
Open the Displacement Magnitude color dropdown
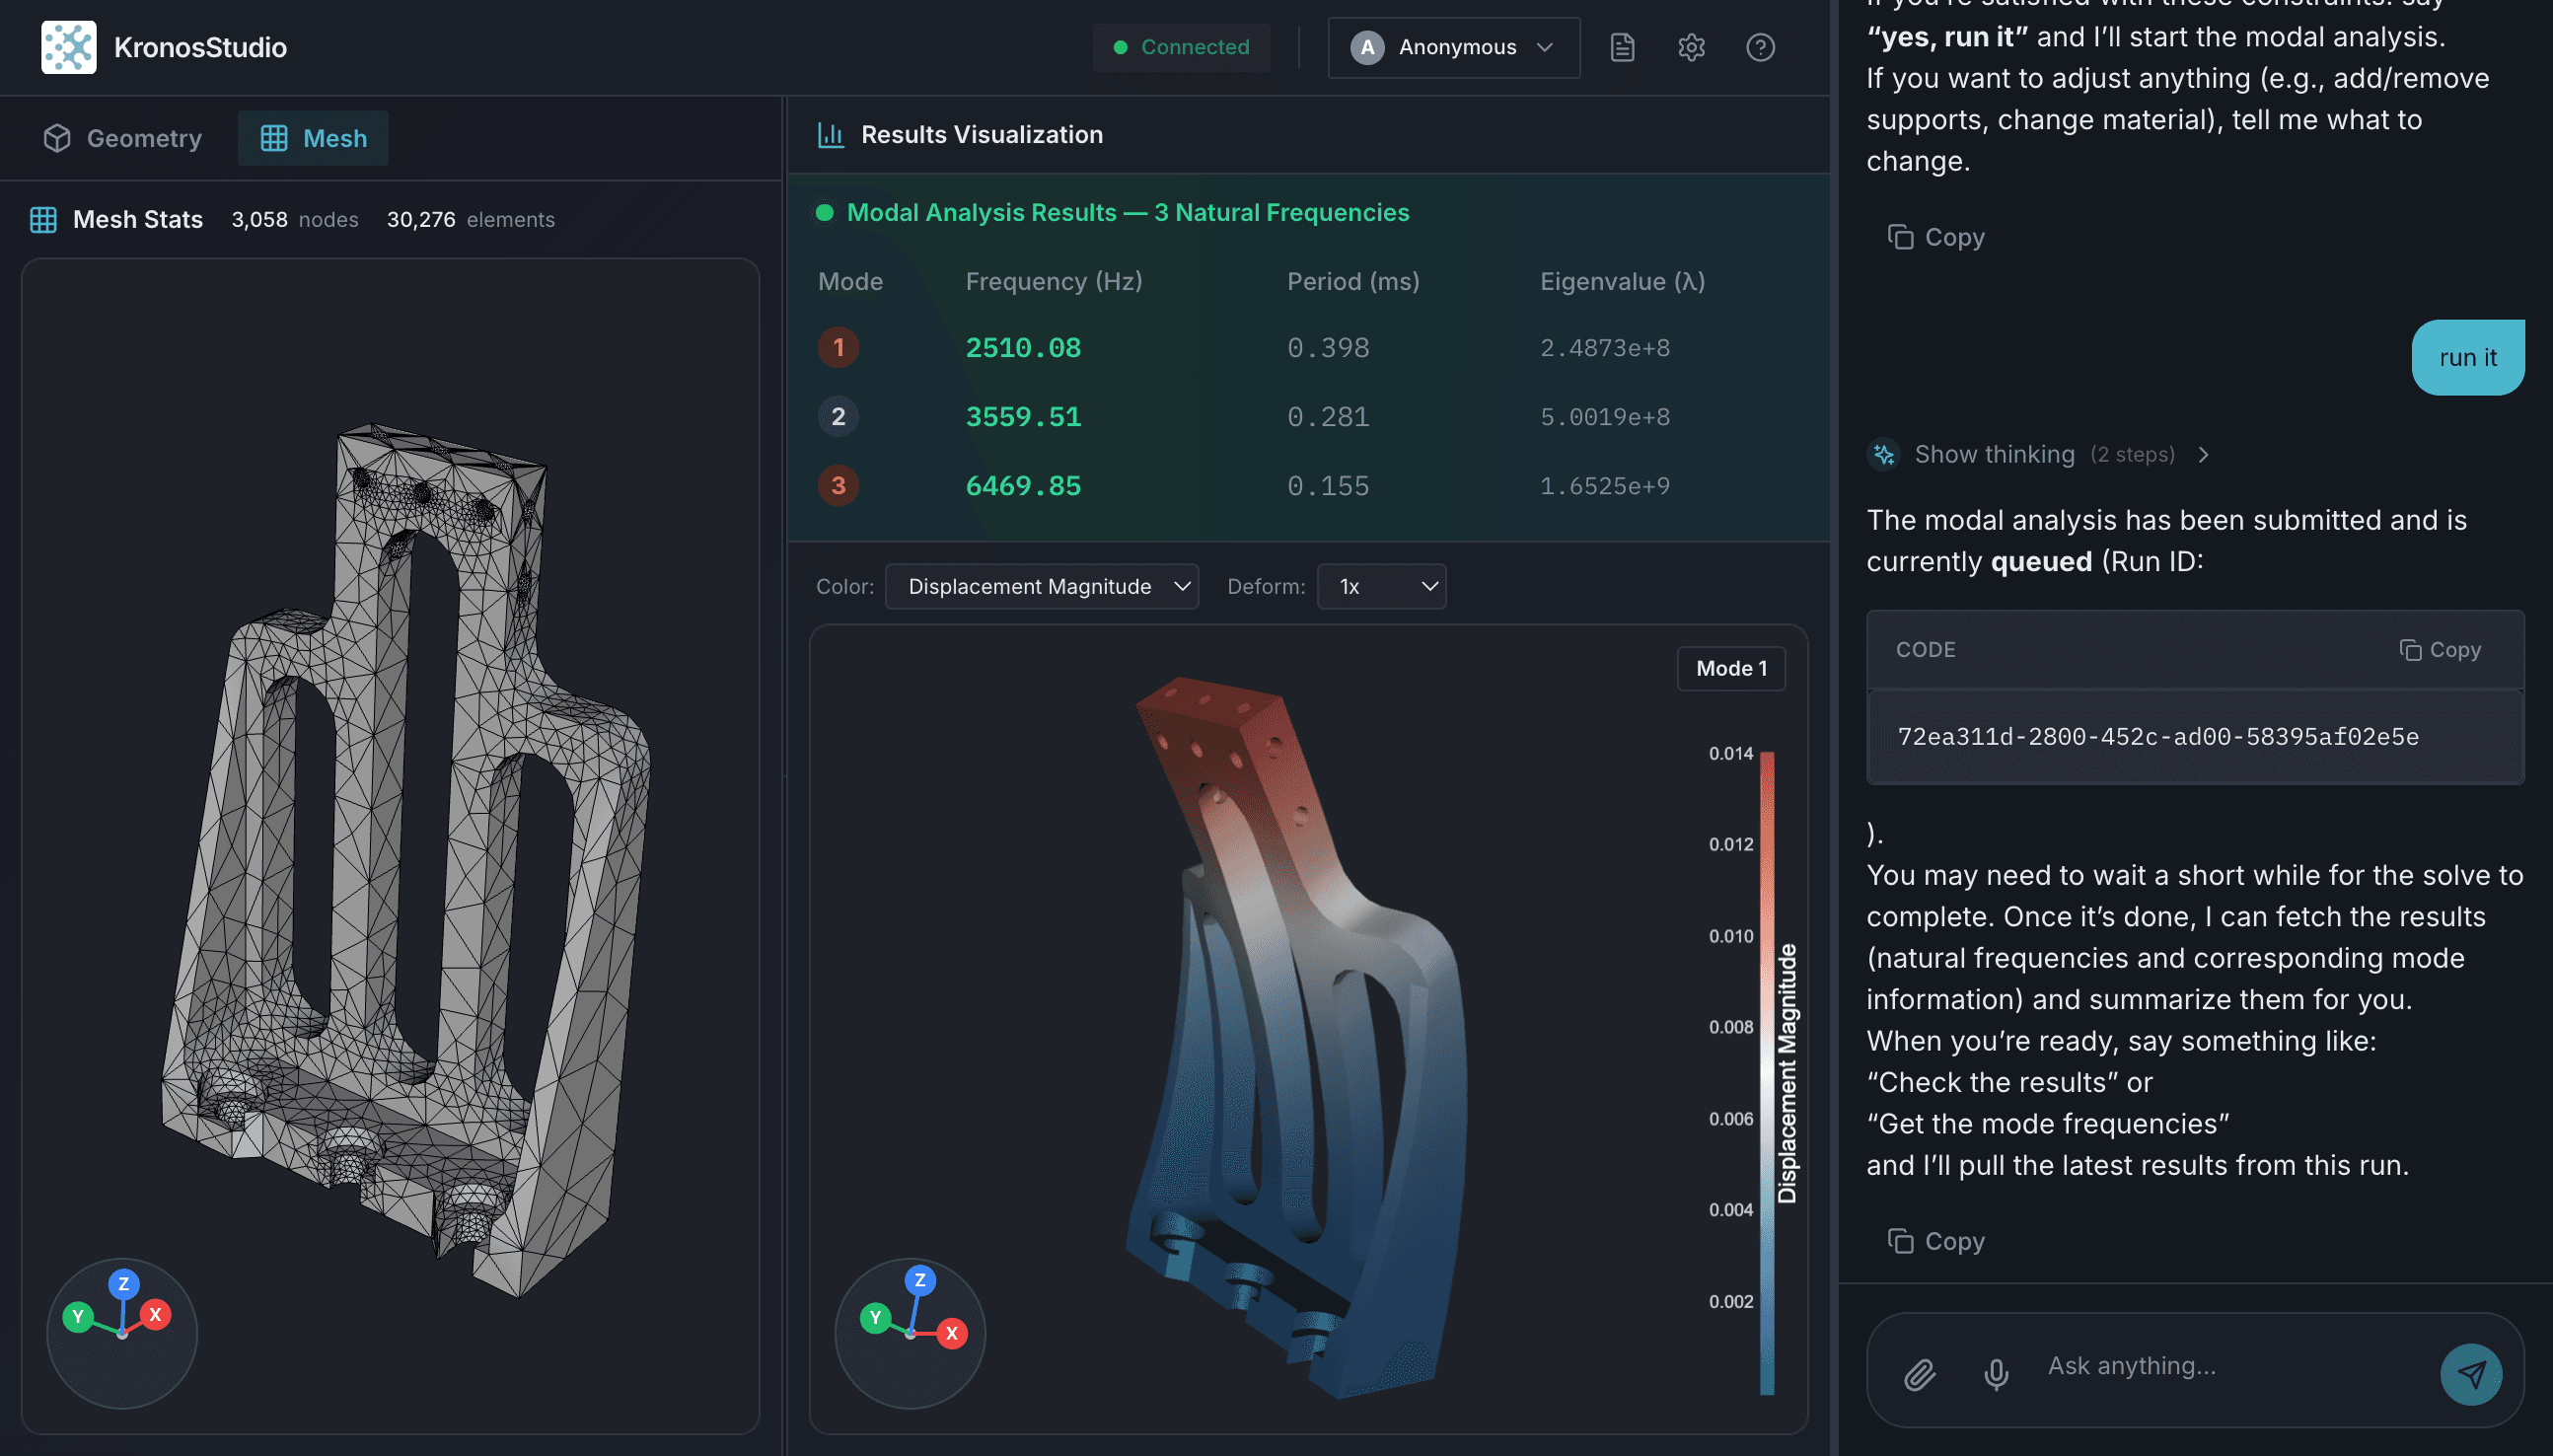[1041, 586]
